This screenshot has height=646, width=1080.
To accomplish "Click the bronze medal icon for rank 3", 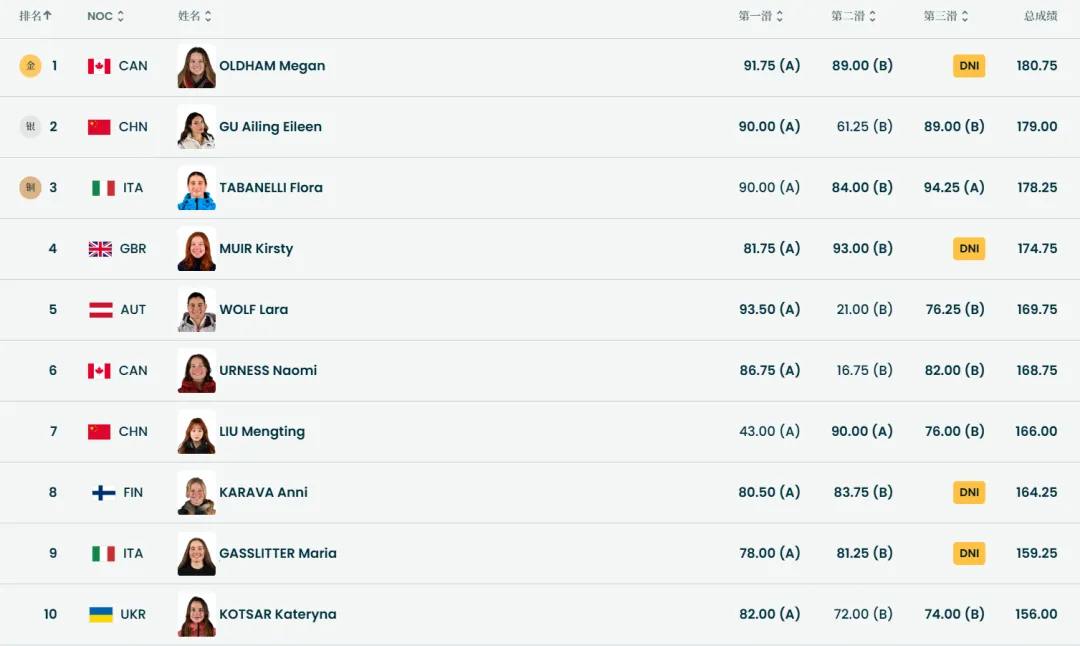I will [x=31, y=188].
